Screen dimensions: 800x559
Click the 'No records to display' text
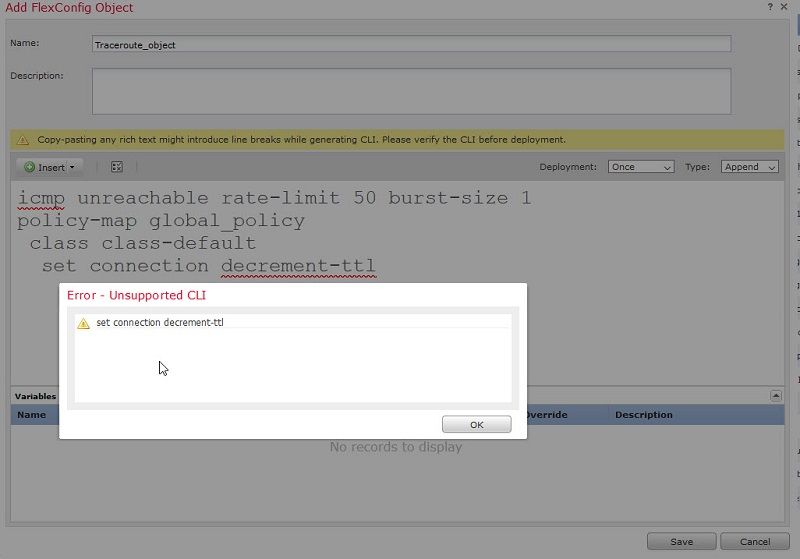pyautogui.click(x=395, y=447)
